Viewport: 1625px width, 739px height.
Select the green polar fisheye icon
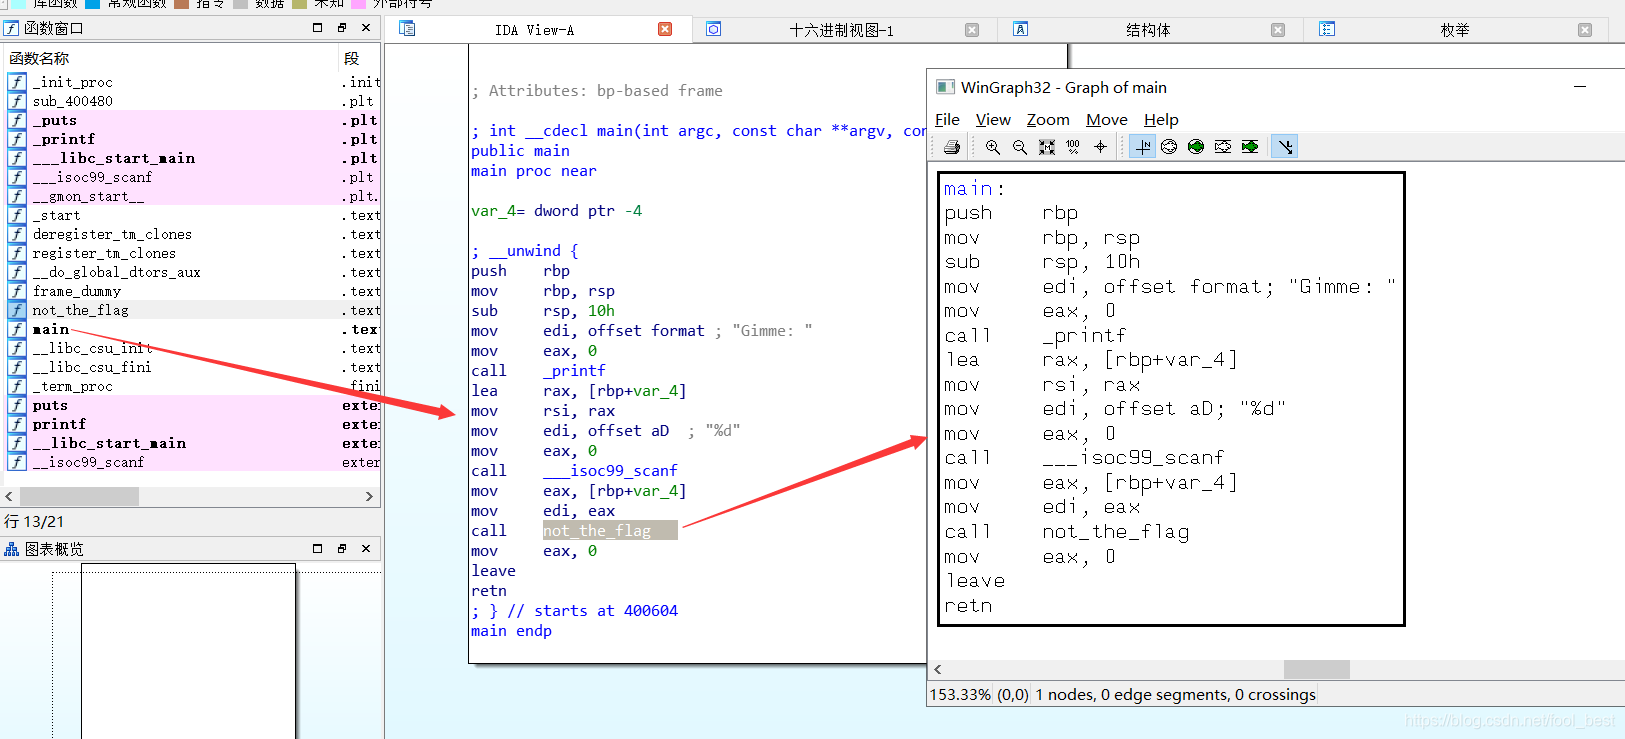[1196, 147]
